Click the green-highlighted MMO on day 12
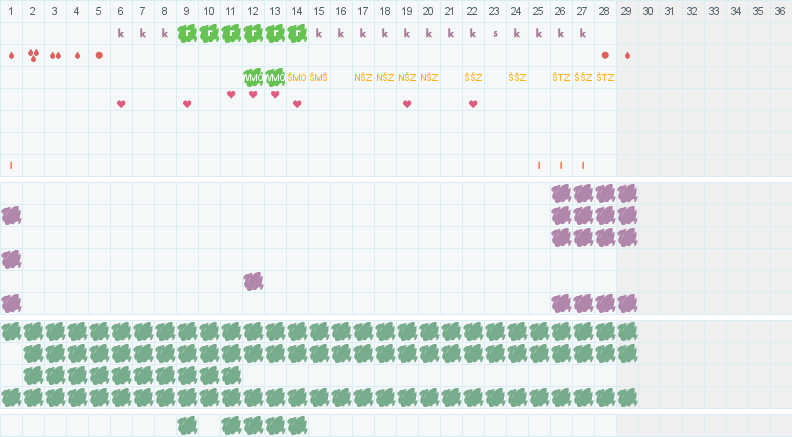Viewport: 792px width, 437px height. point(253,77)
